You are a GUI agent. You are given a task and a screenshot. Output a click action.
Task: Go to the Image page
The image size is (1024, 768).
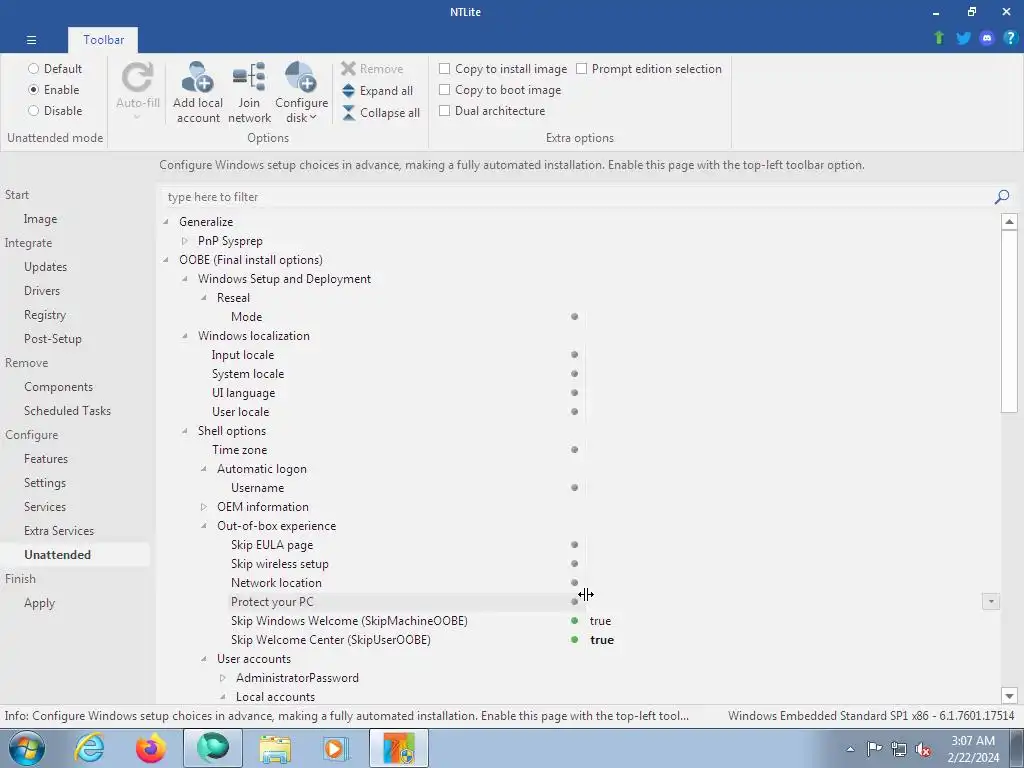coord(40,219)
